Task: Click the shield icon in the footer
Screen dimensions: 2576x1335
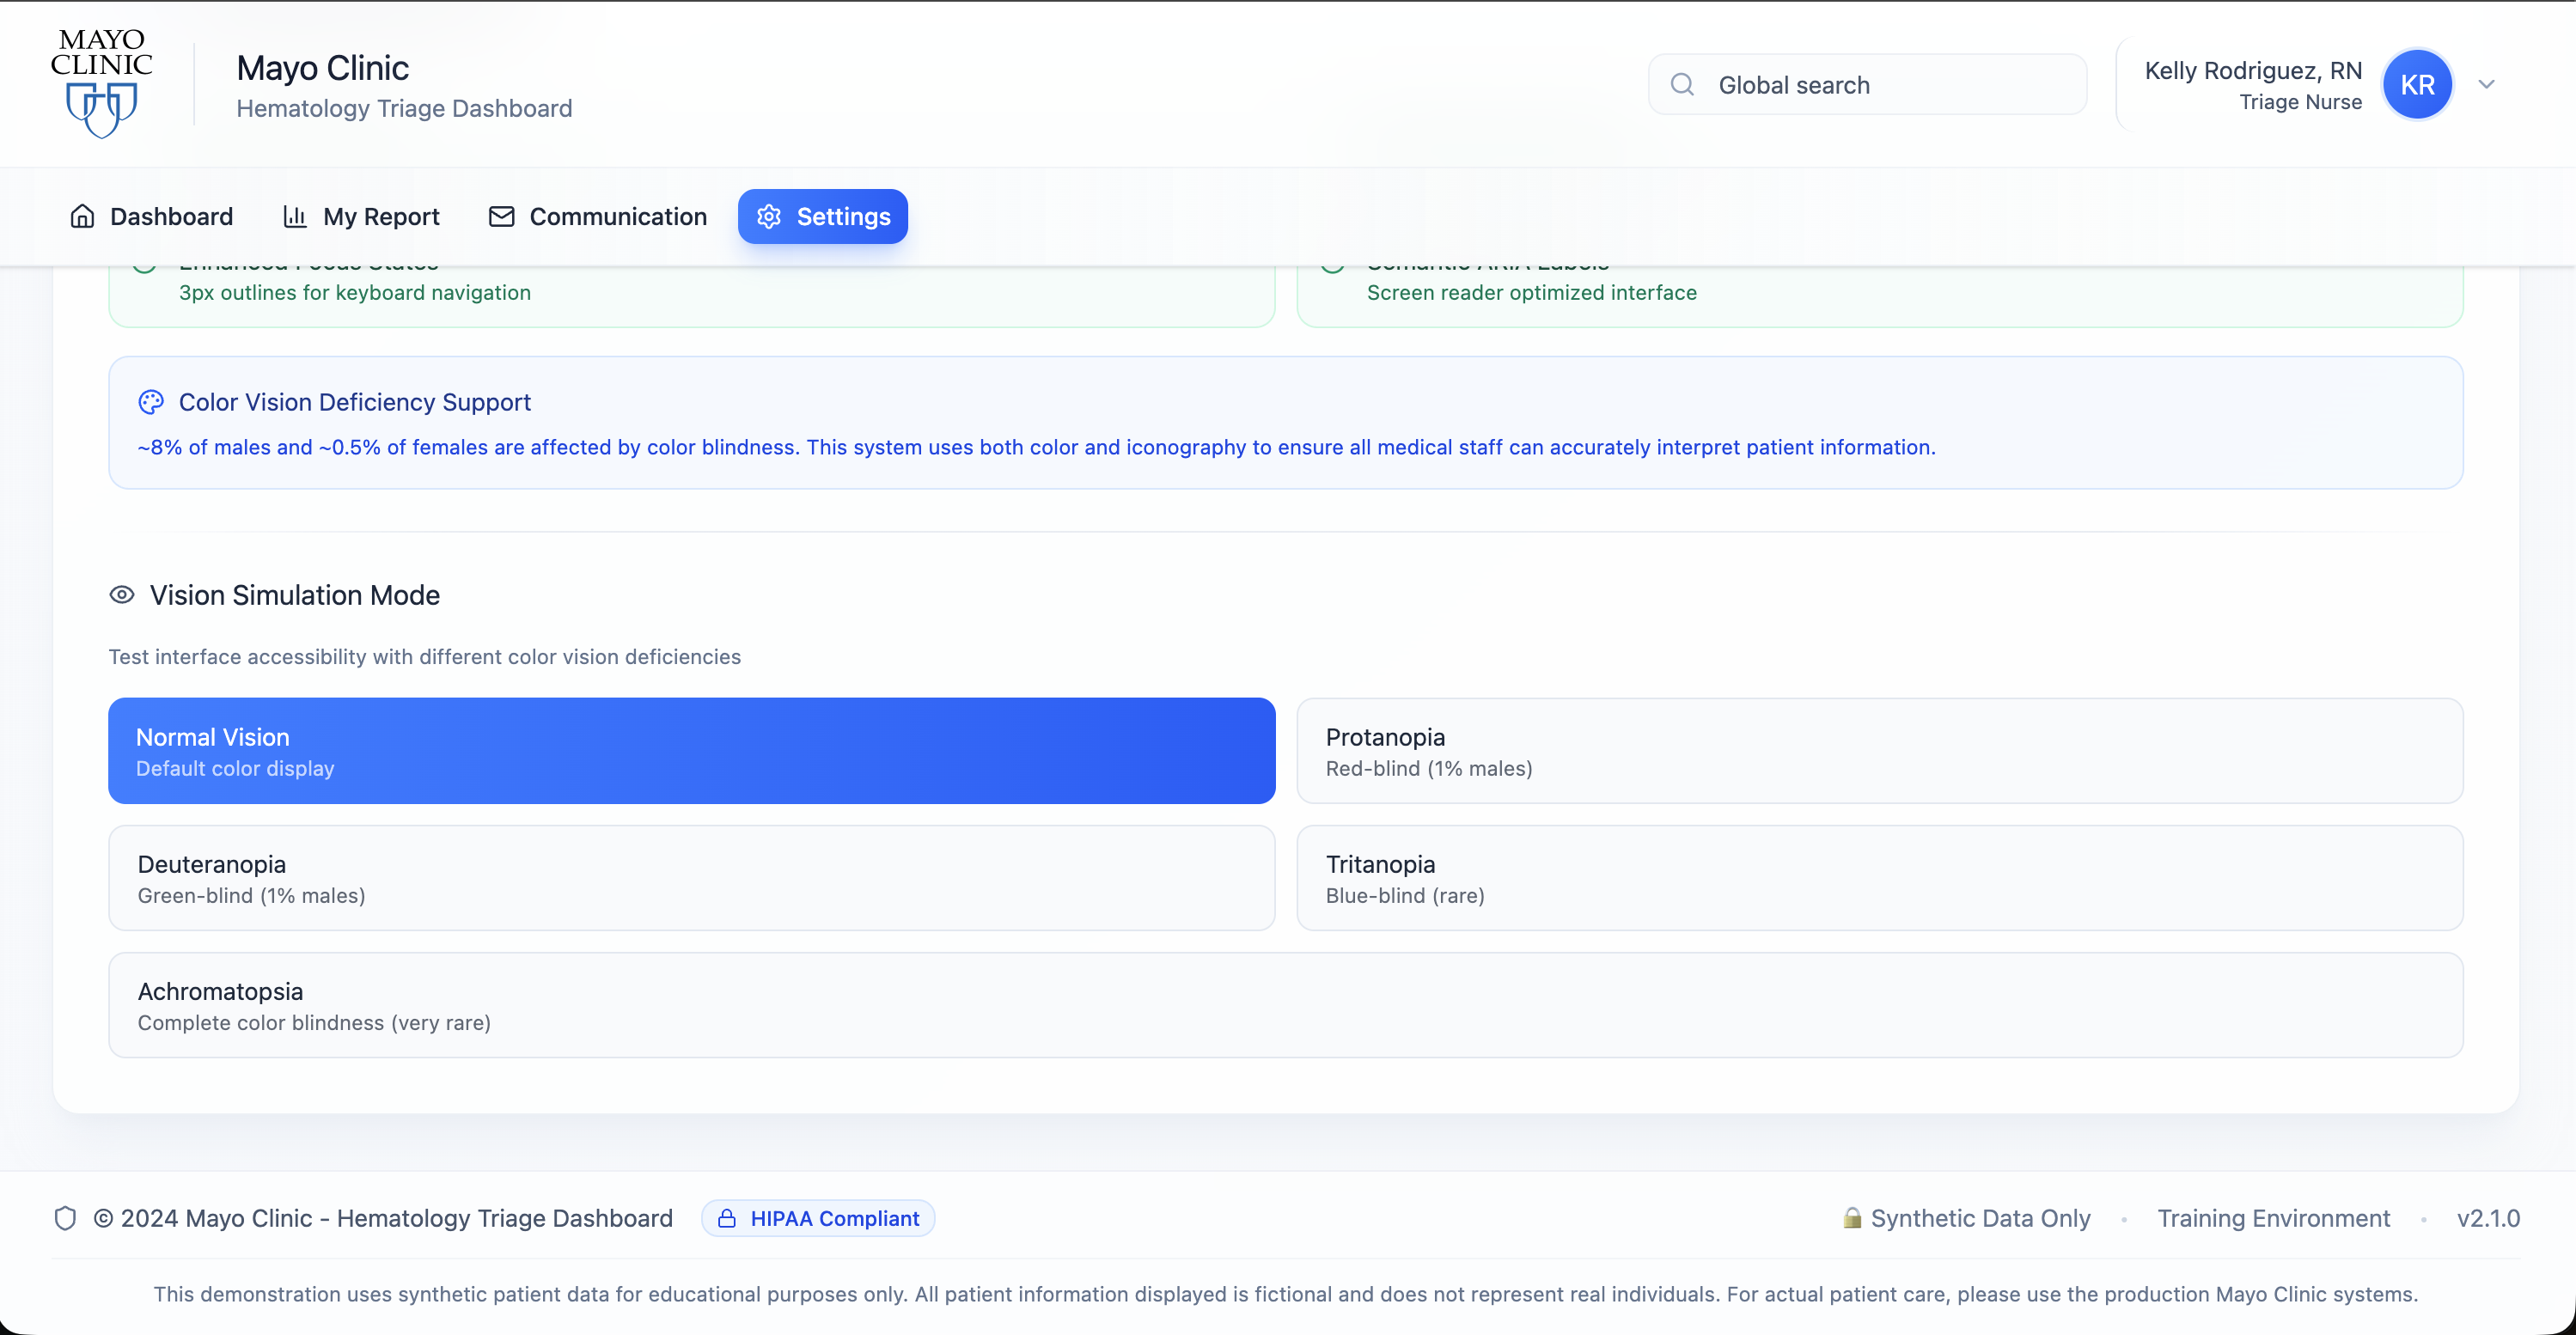Action: click(x=66, y=1218)
